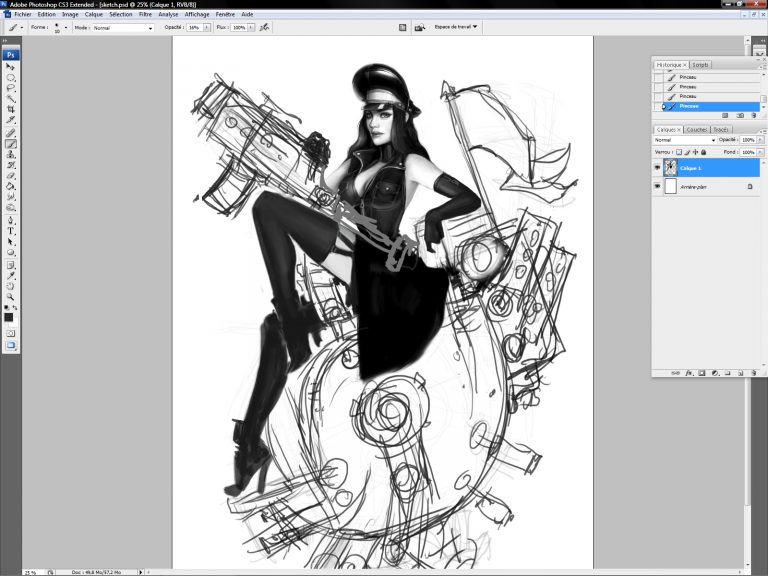Select the Blur tool

point(10,197)
